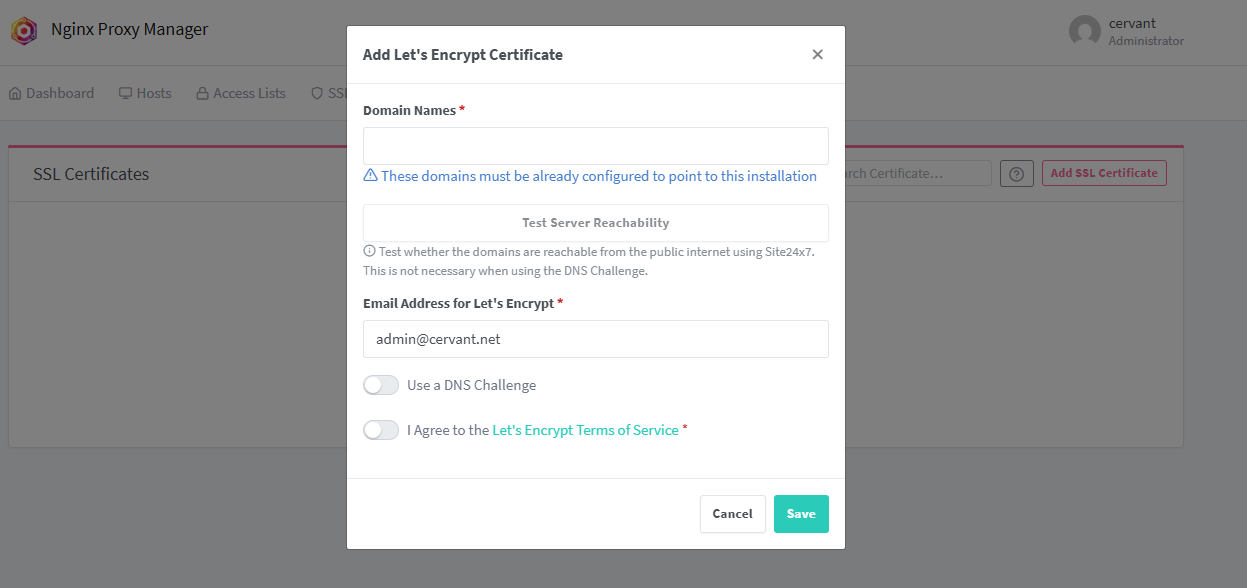The height and width of the screenshot is (588, 1247).
Task: Enable the Use a DNS Challenge switch
Action: tap(381, 385)
